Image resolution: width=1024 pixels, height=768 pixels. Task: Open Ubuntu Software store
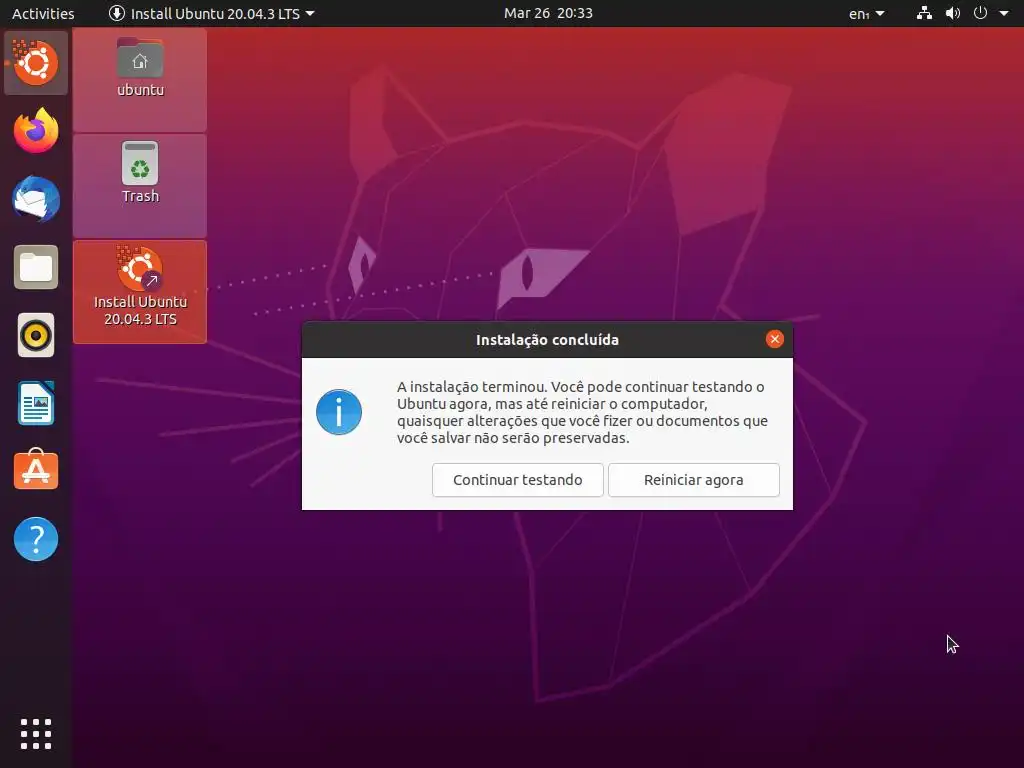pyautogui.click(x=36, y=470)
